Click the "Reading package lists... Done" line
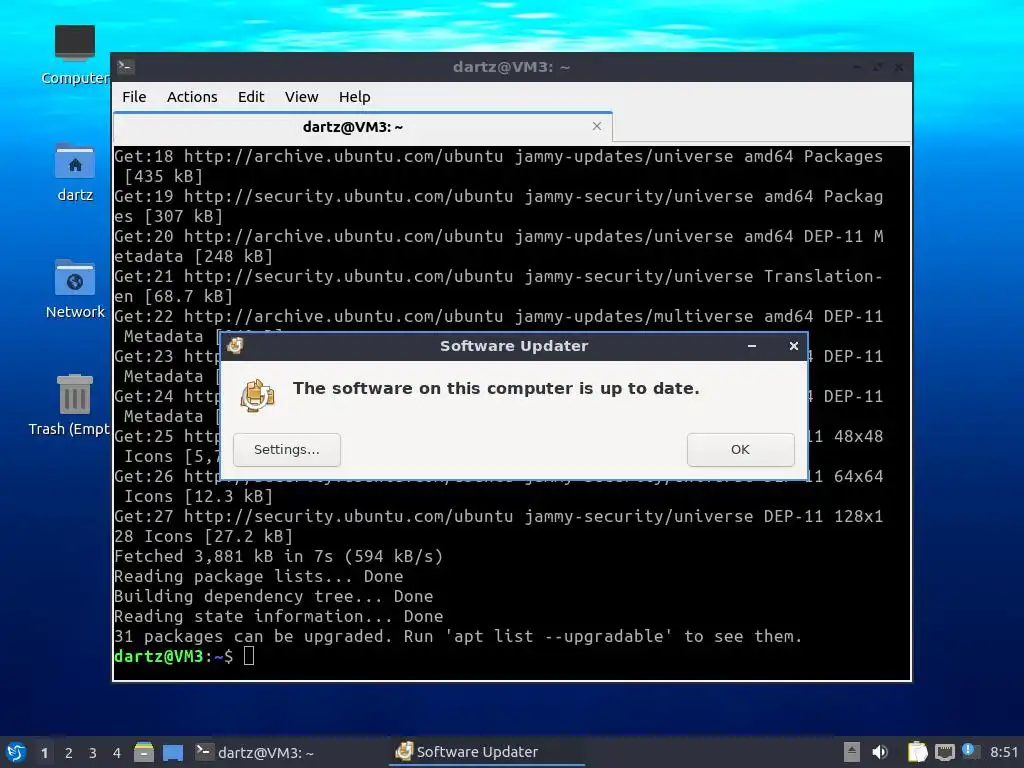1024x768 pixels. tap(259, 576)
